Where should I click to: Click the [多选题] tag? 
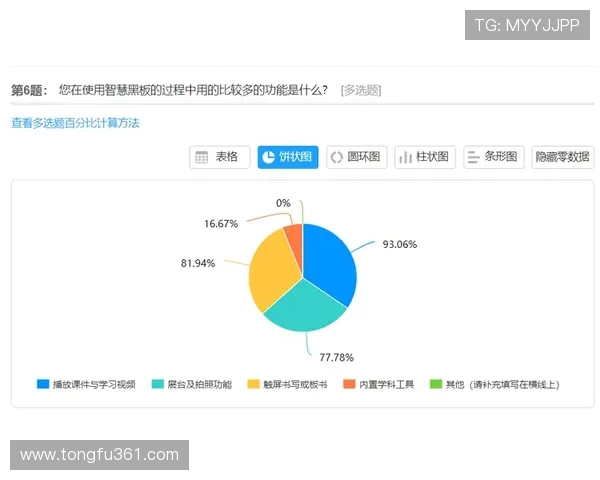tap(361, 90)
